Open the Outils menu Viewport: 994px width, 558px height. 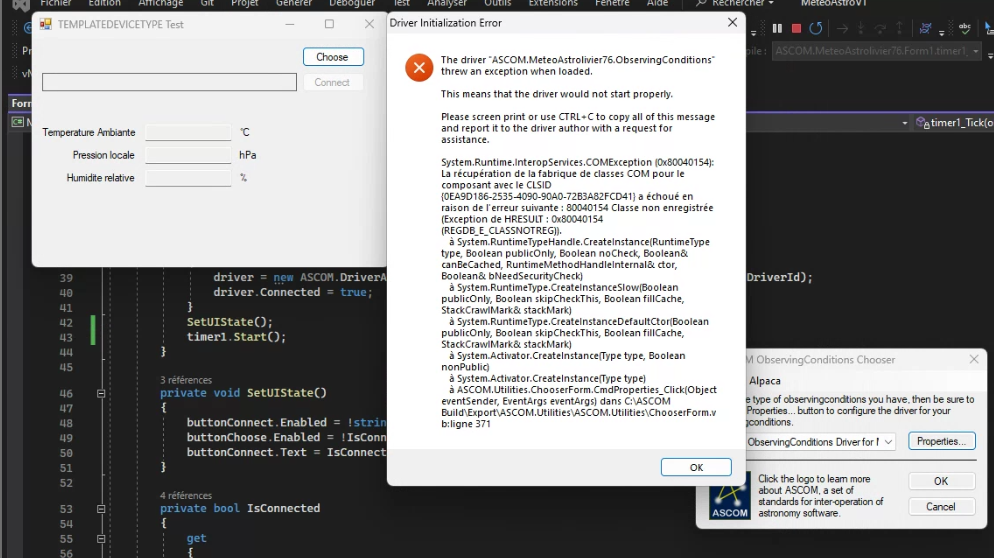click(x=498, y=3)
